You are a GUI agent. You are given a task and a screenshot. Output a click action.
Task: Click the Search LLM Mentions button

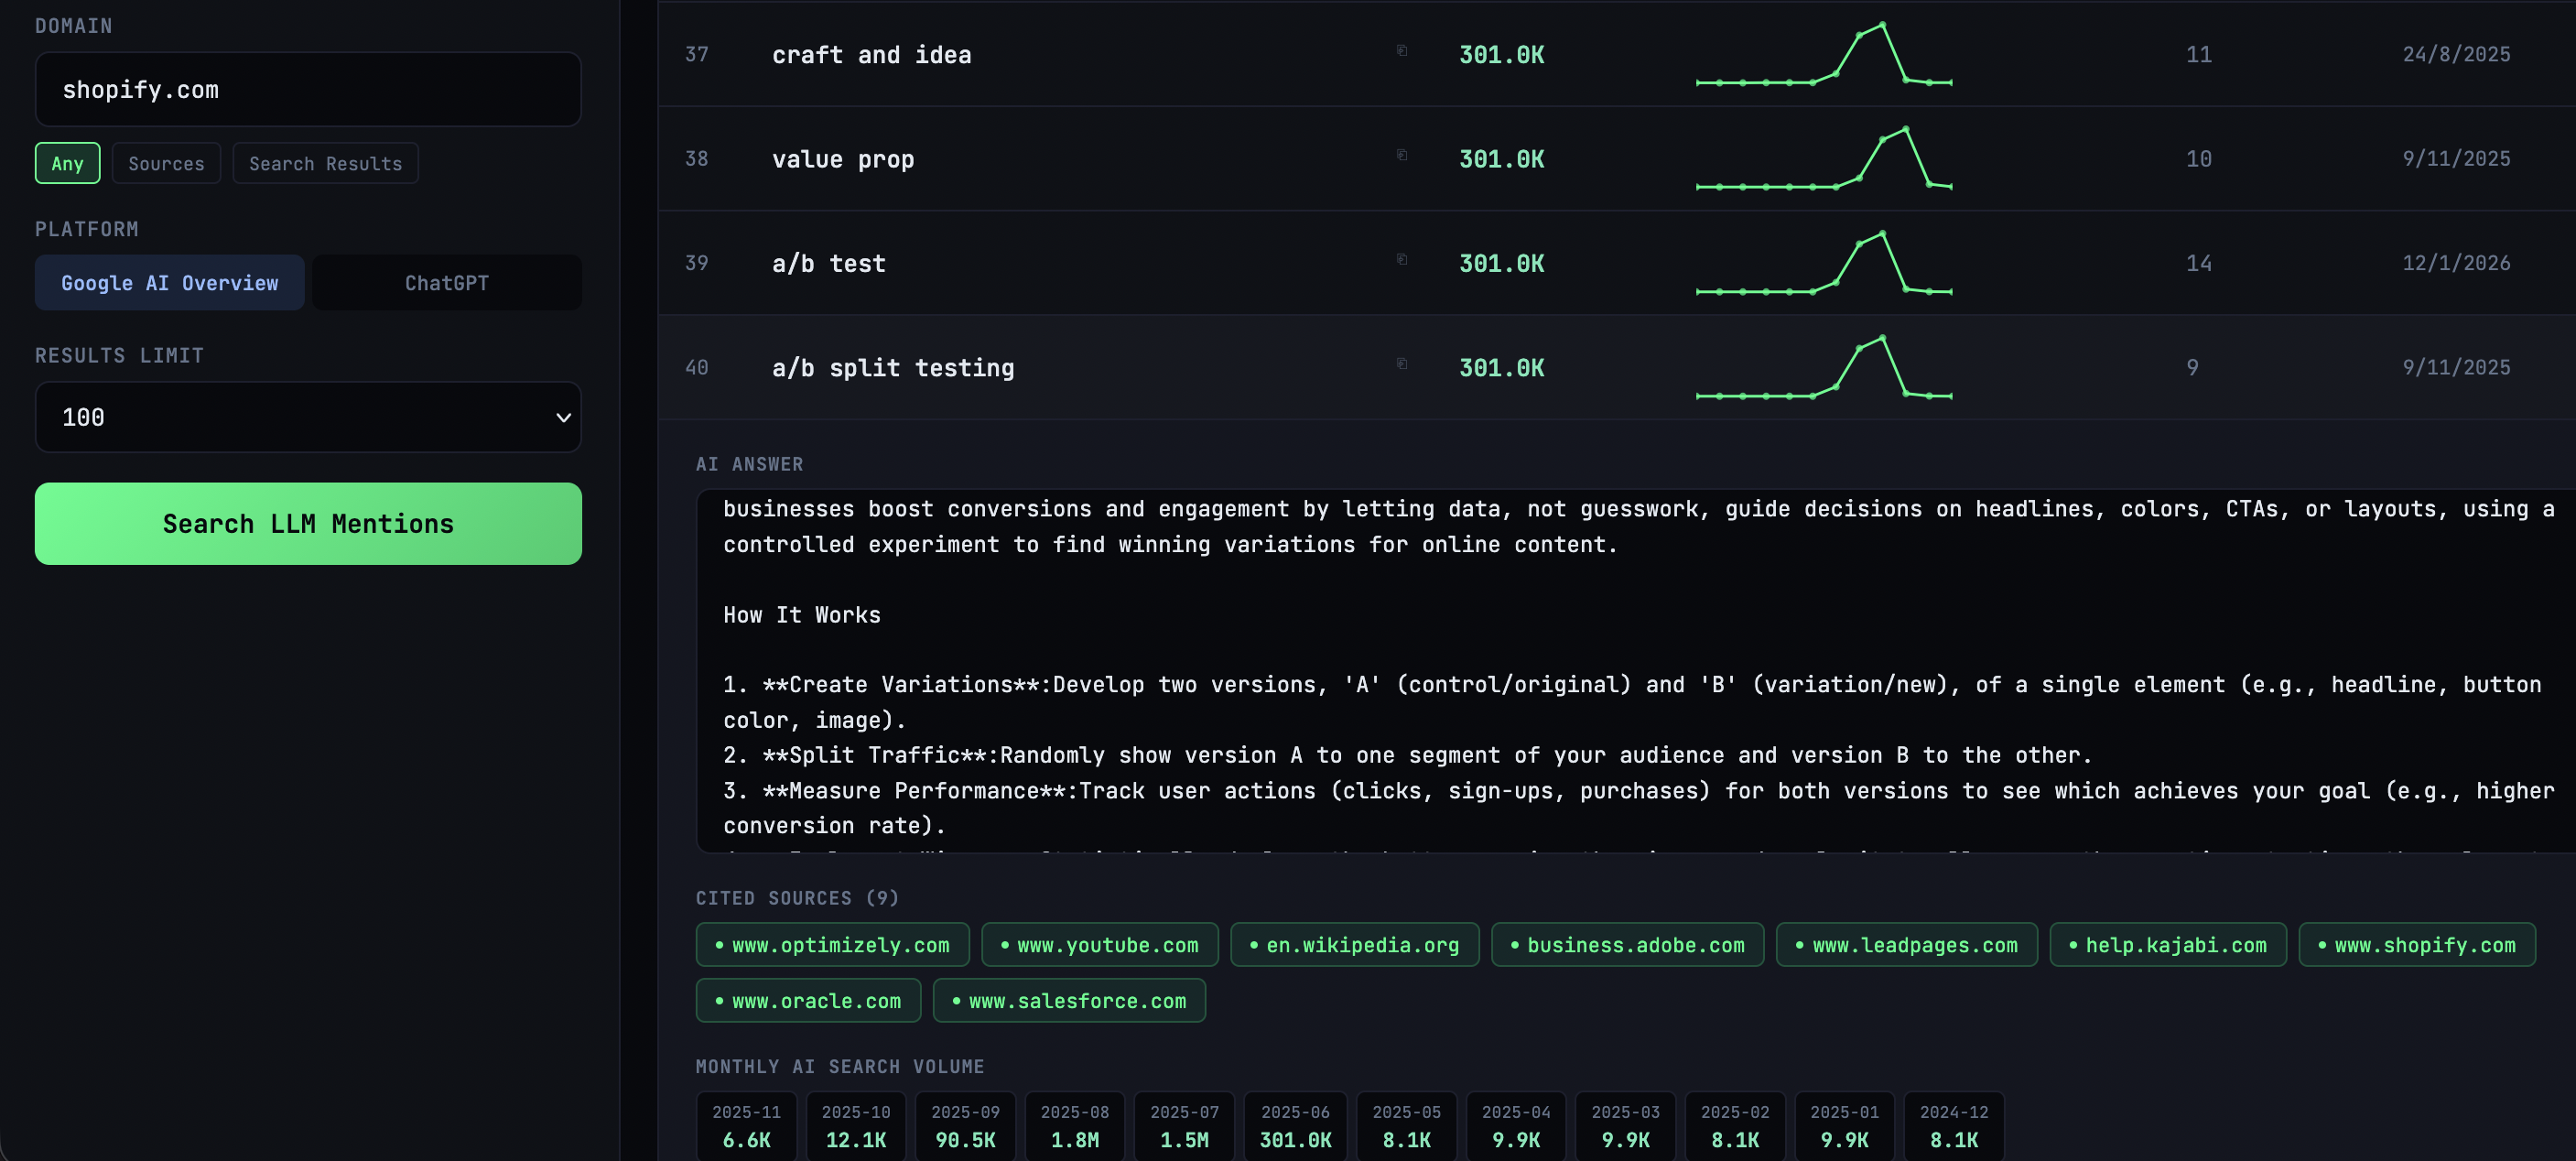(x=308, y=524)
